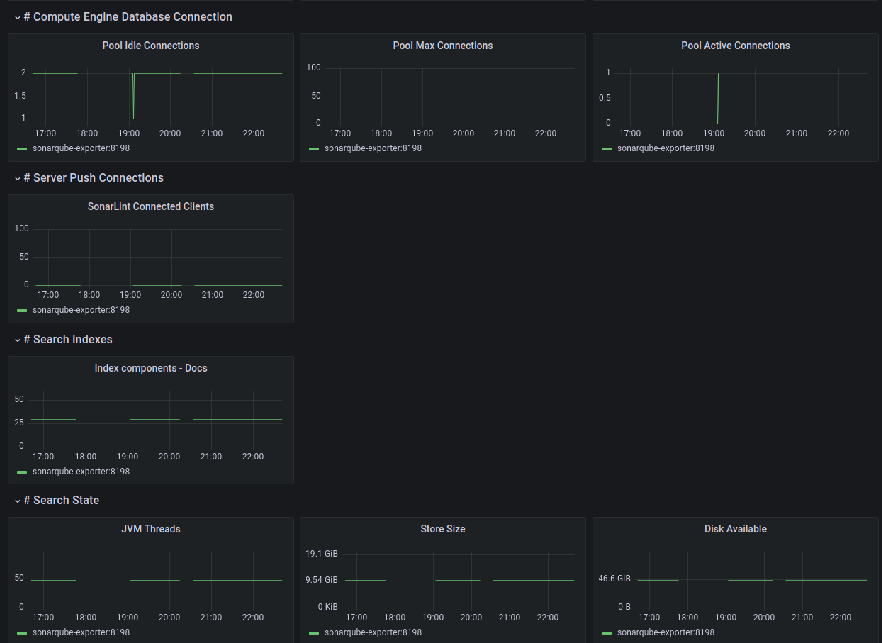Toggle sonarqube-exporter legend label under Pool Max Connections
Viewport: 882px width, 643px height.
click(373, 148)
